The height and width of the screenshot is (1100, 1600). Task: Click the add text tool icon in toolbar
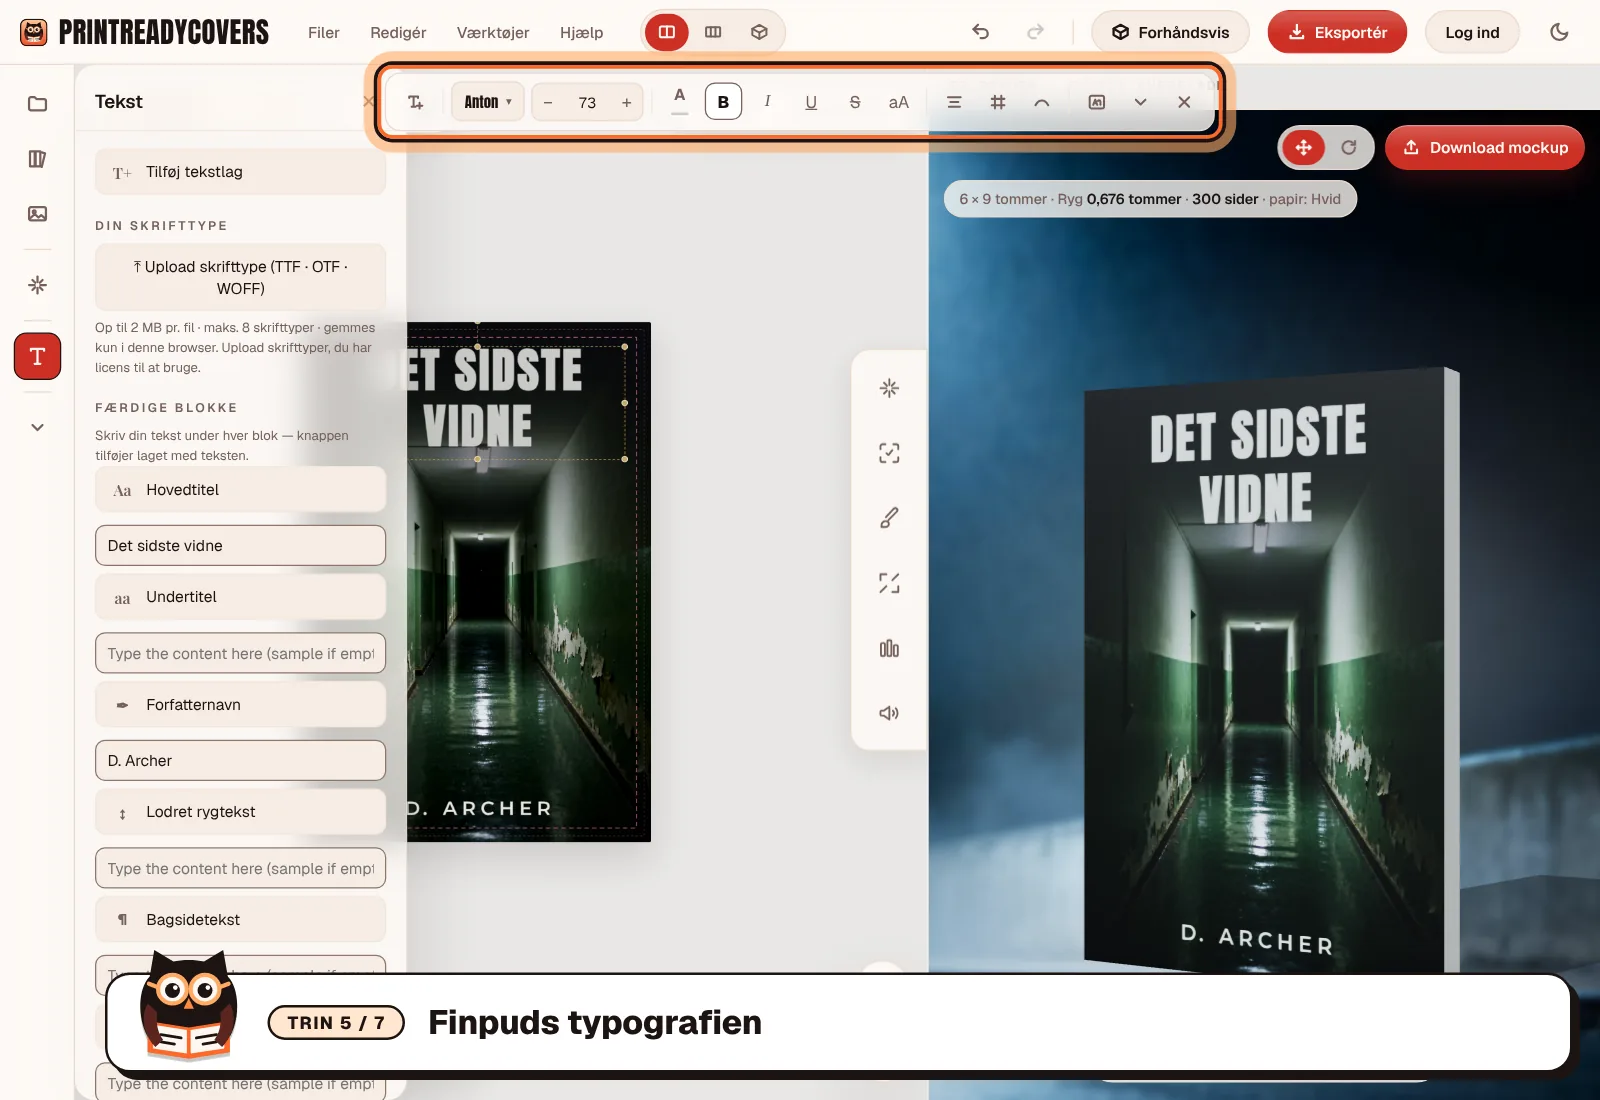416,102
